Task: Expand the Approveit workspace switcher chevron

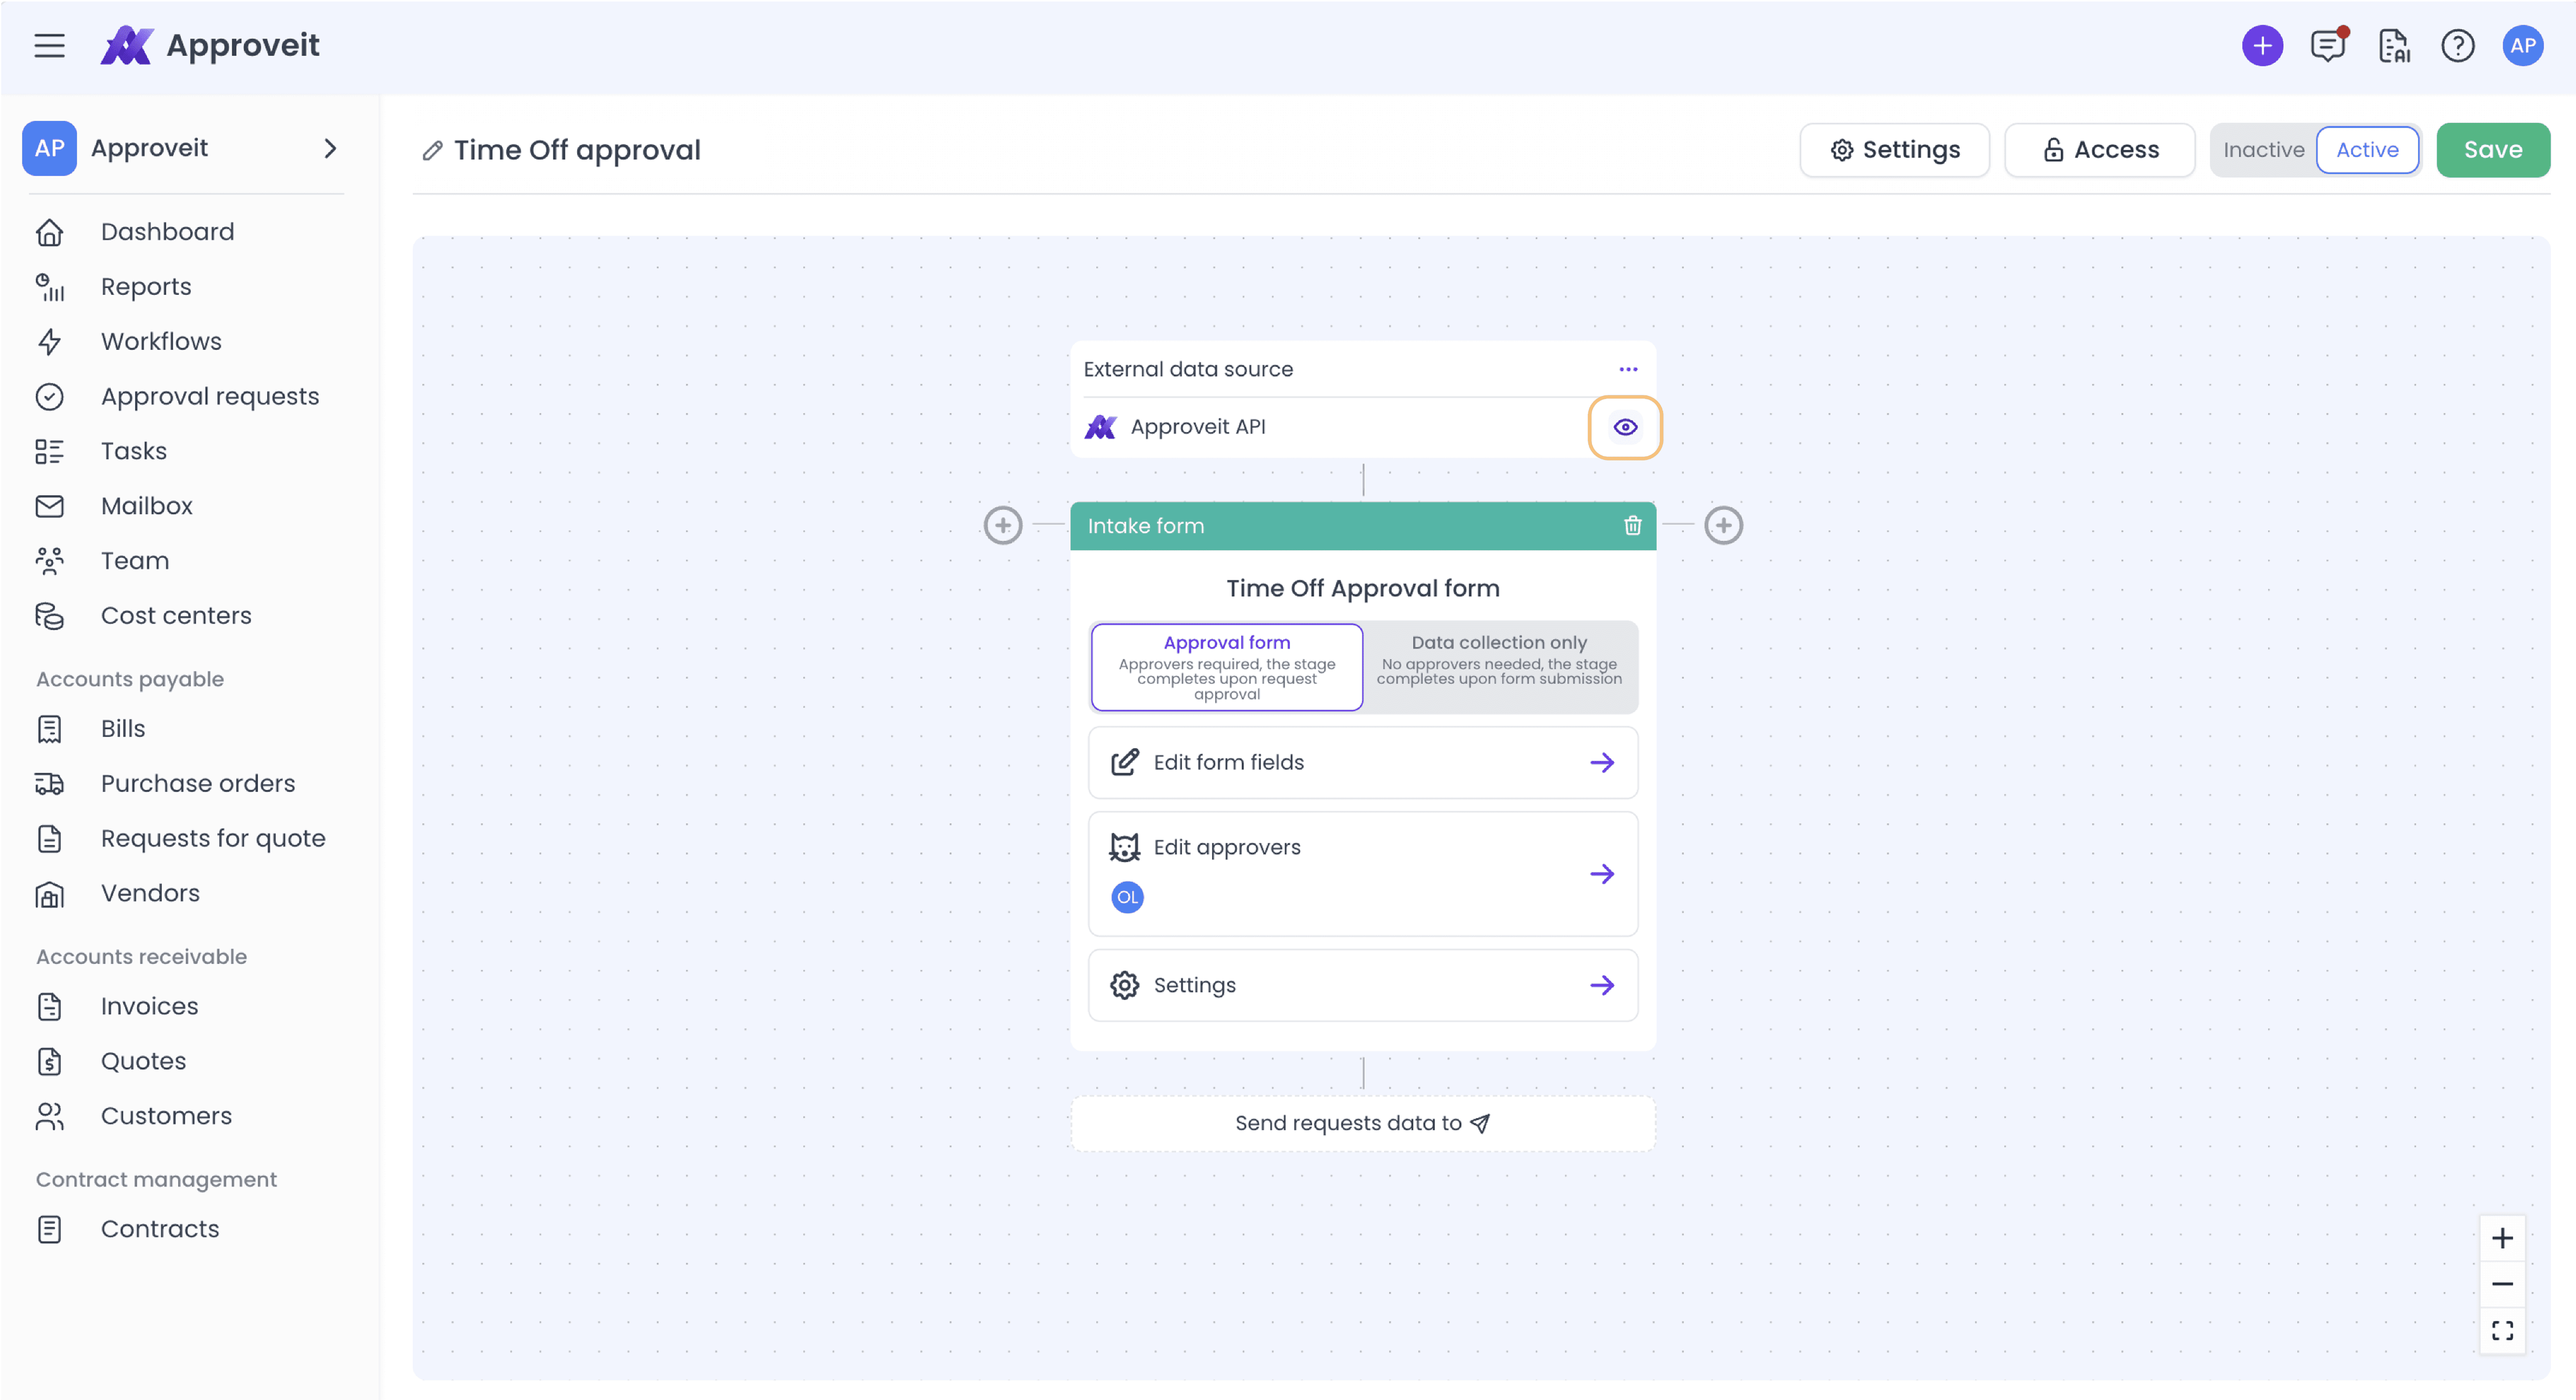Action: 330,149
